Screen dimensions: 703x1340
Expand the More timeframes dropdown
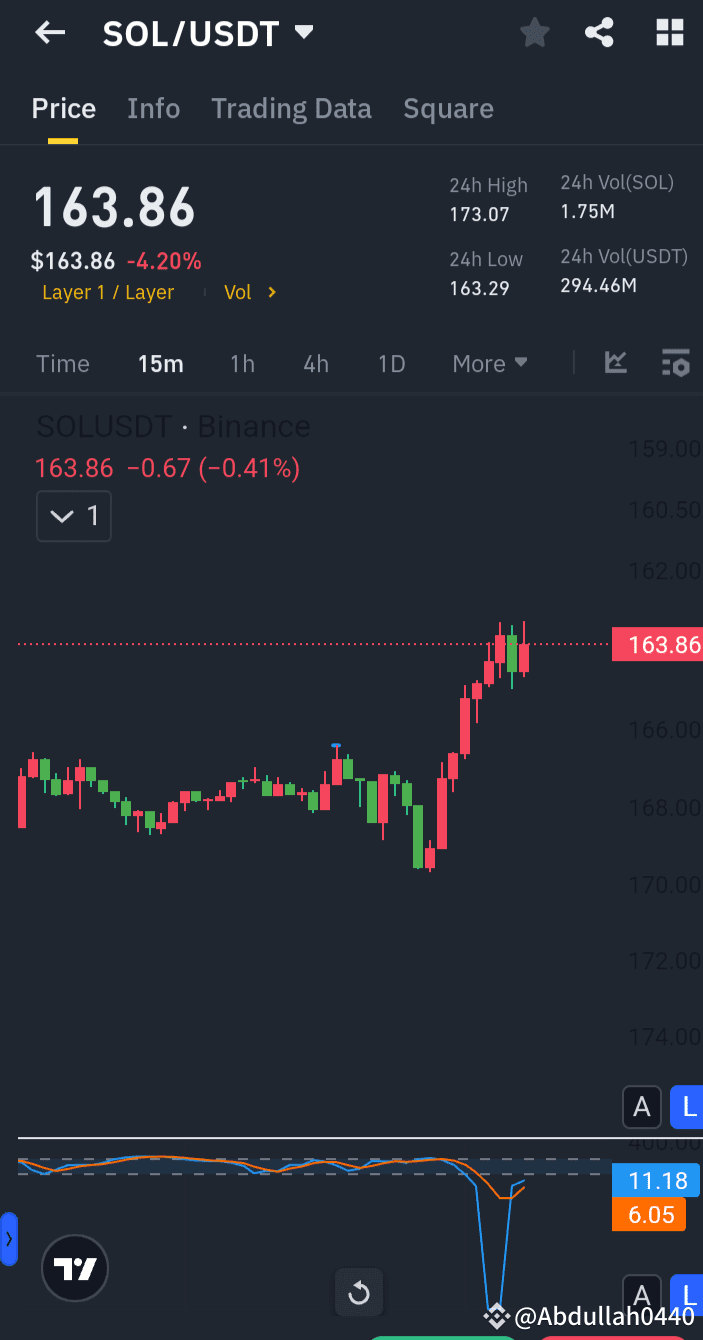489,363
